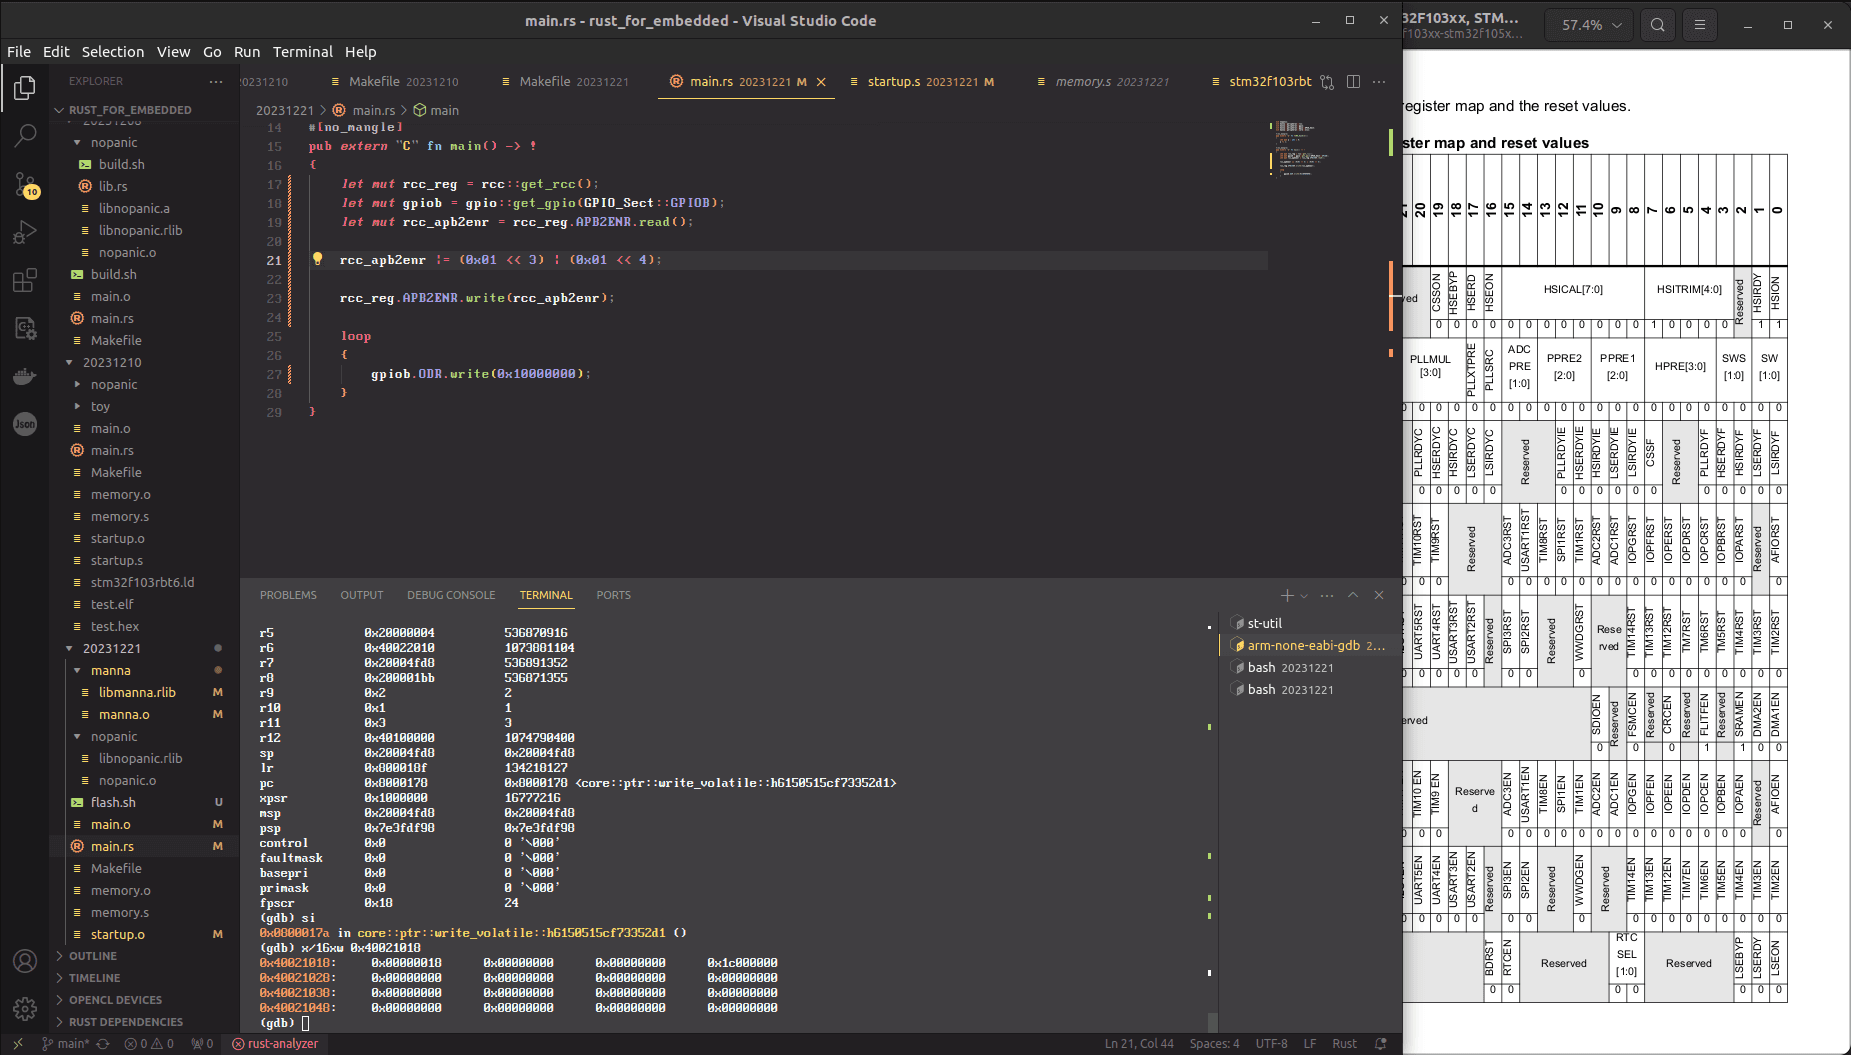Image resolution: width=1851 pixels, height=1055 pixels.
Task: Open the Accounts menu icon
Action: click(x=25, y=961)
